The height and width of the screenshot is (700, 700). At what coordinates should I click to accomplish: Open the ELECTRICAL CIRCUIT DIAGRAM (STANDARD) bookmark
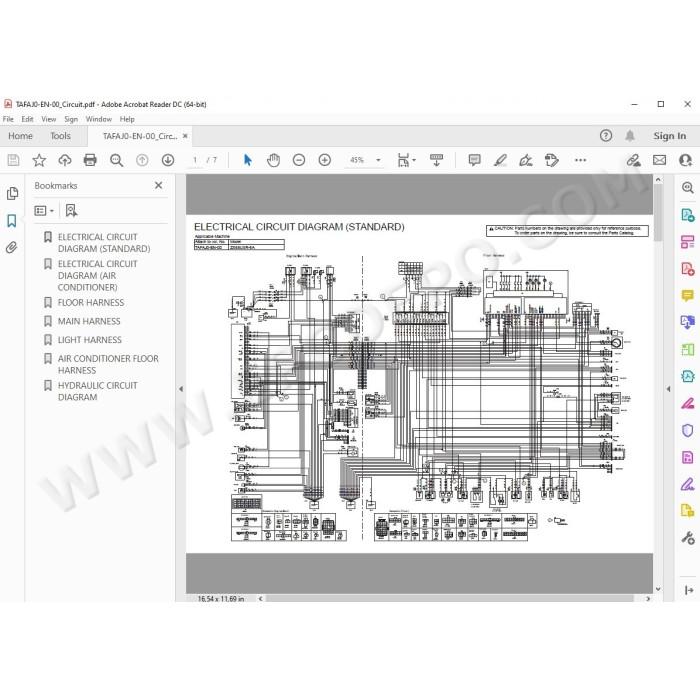pos(104,243)
